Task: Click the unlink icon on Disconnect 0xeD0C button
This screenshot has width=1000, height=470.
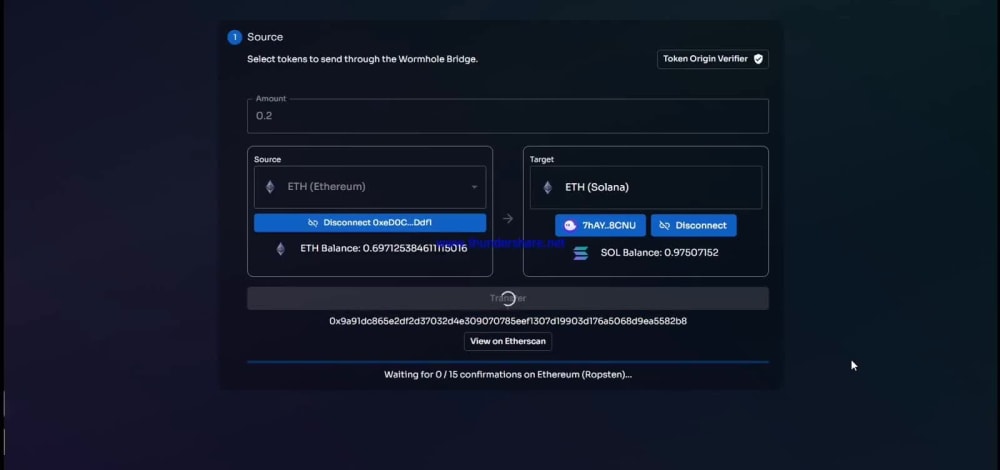Action: [313, 223]
